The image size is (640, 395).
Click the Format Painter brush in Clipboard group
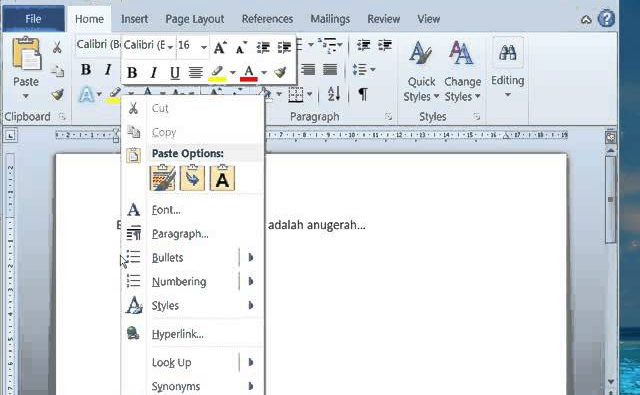point(58,94)
